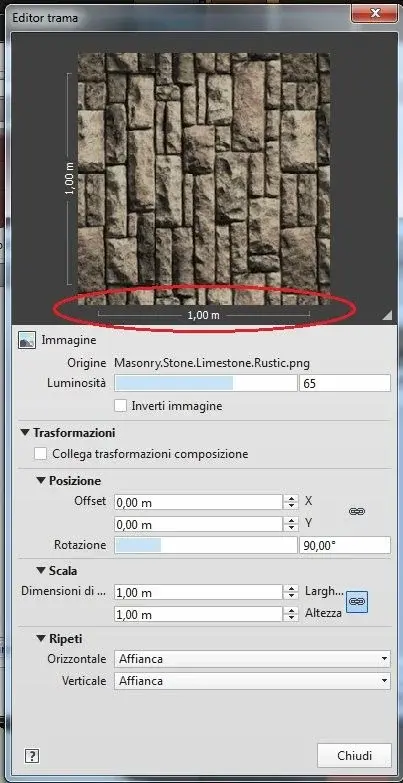Click the Larghezza stepper arrows

[291, 592]
